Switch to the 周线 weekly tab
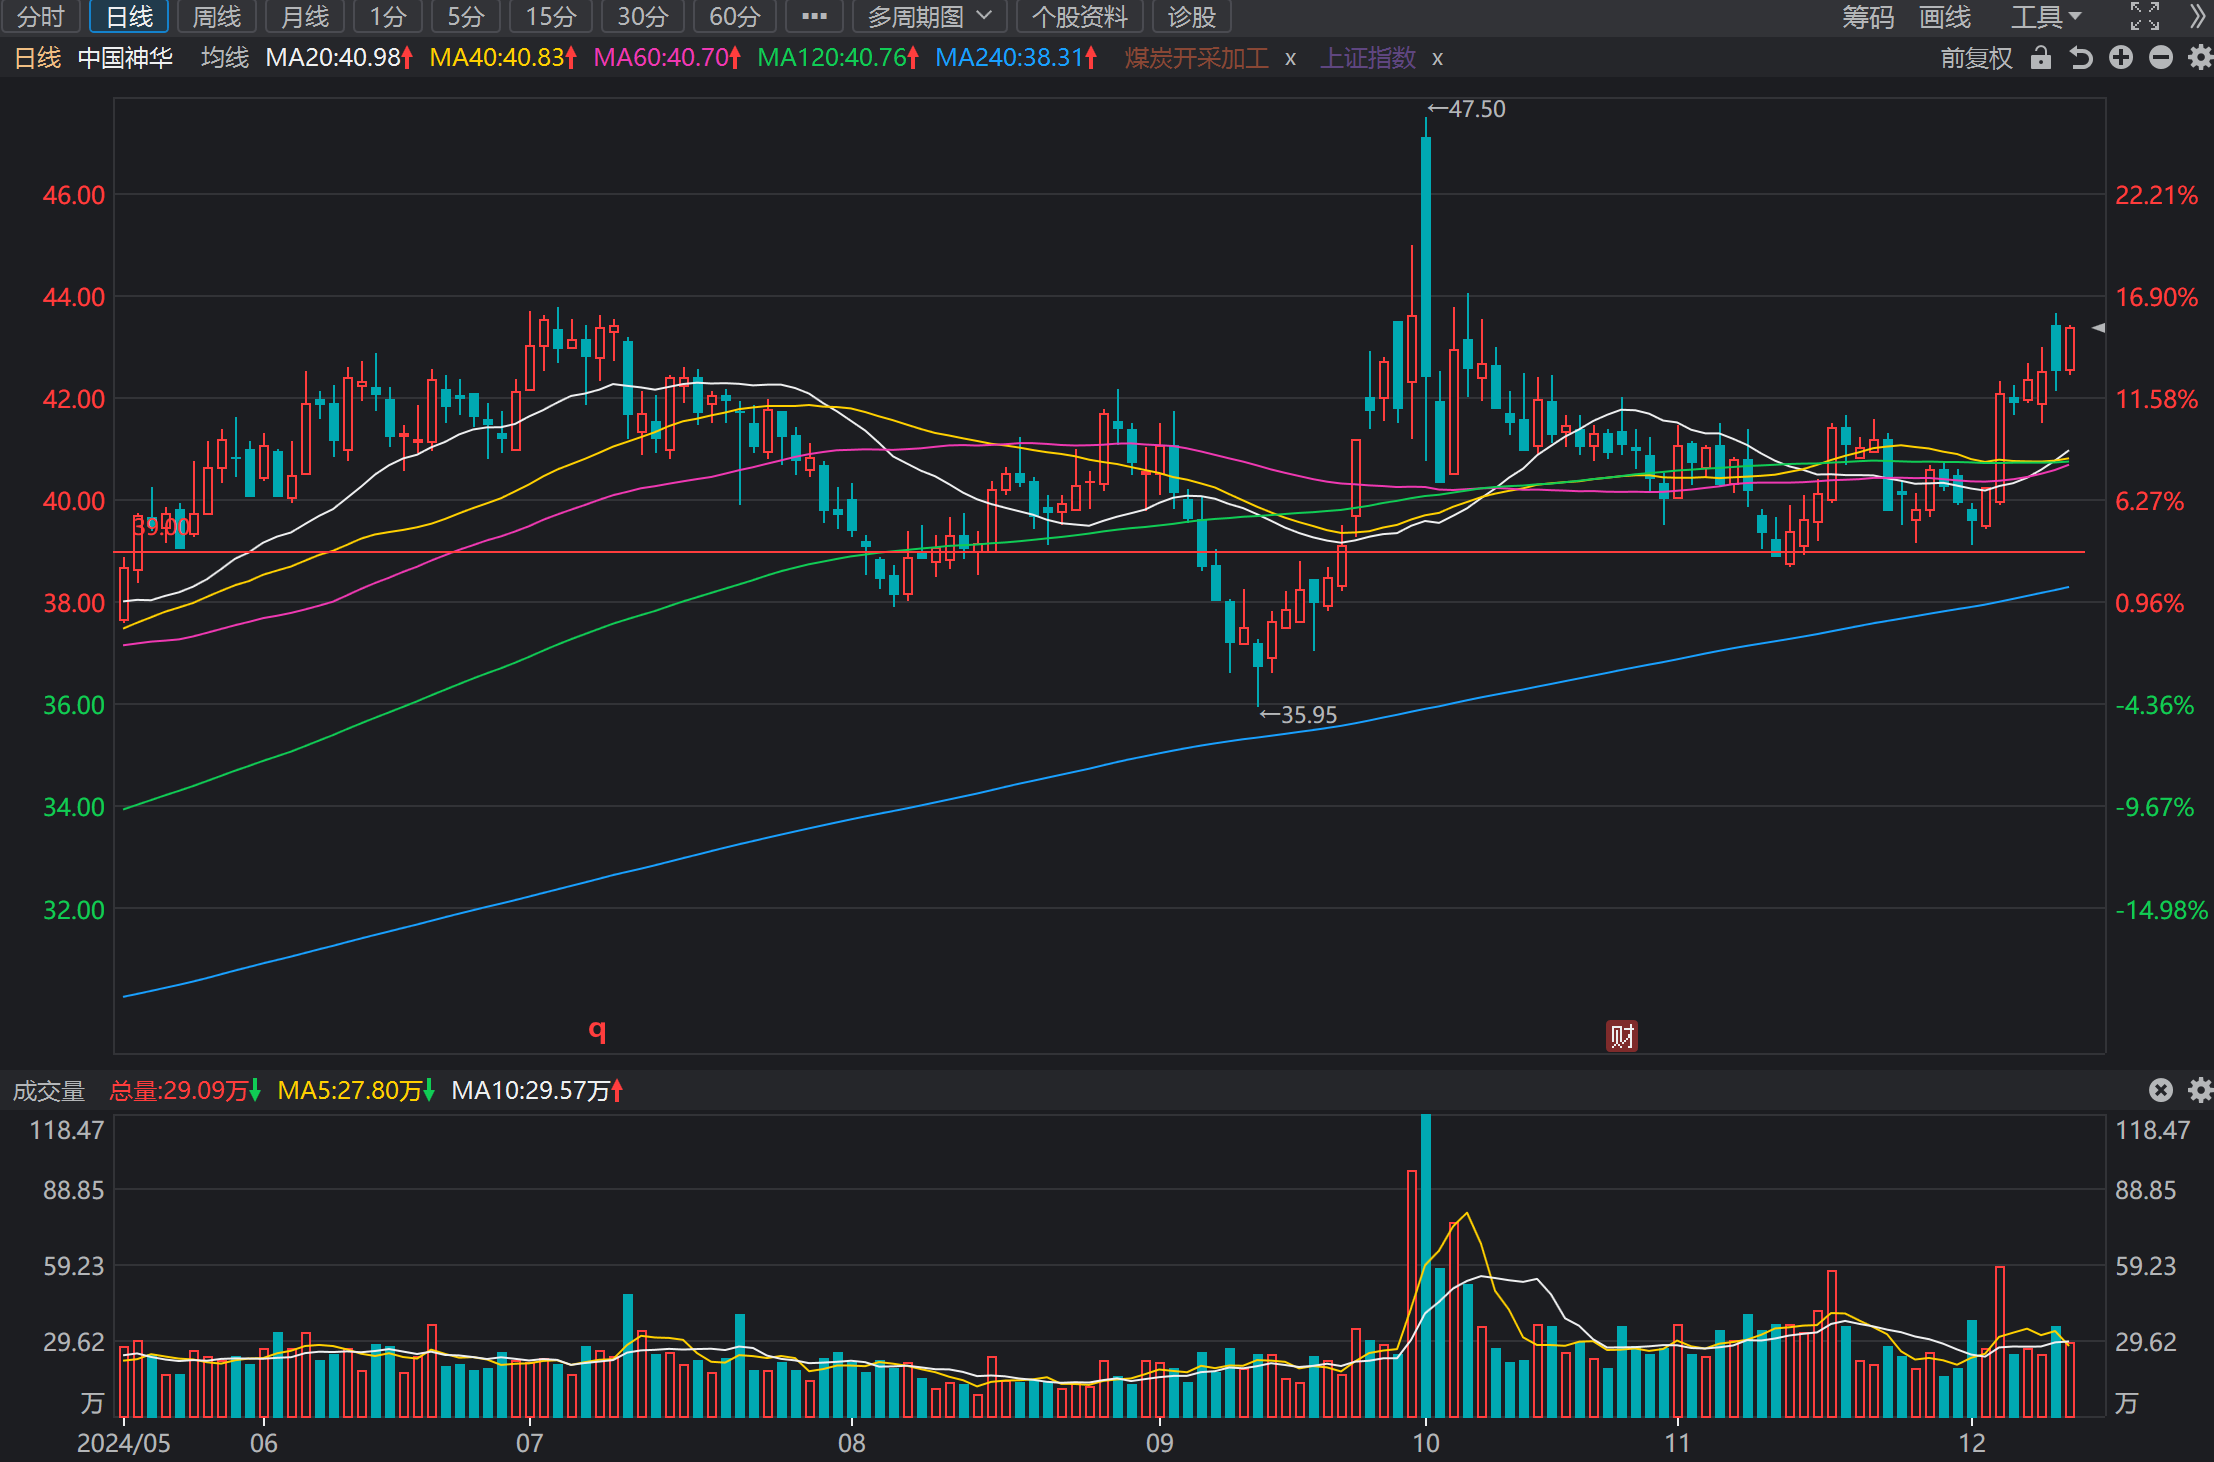This screenshot has height=1462, width=2214. 216,17
